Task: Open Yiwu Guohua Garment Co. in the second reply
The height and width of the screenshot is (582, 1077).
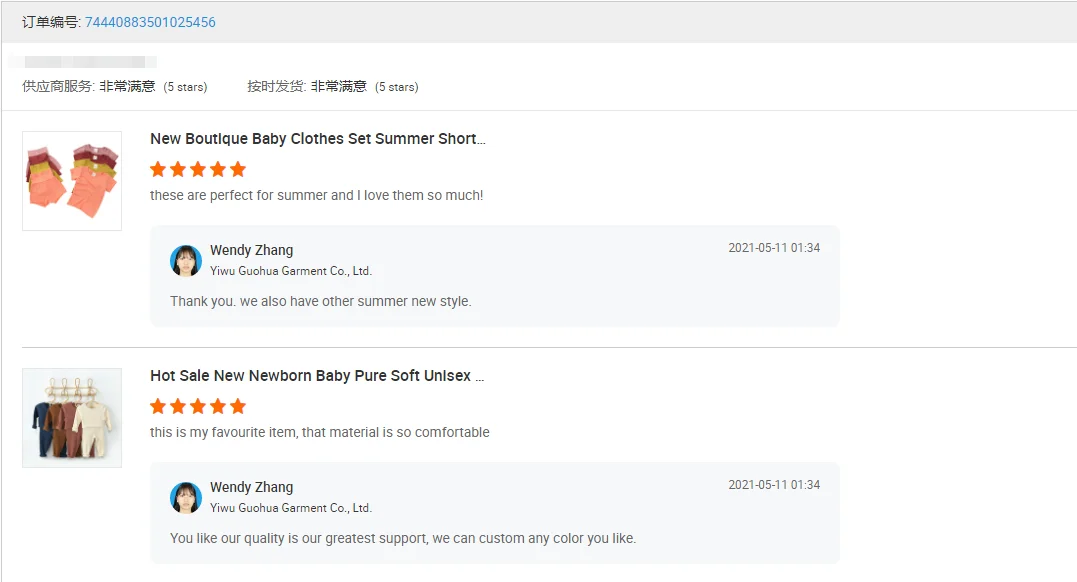Action: 290,508
